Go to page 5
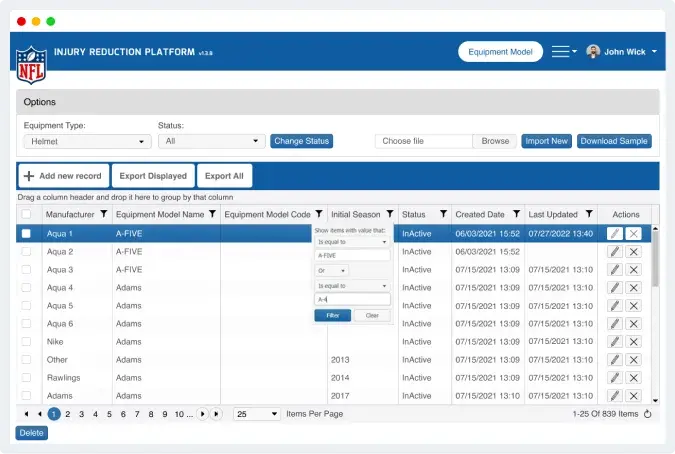675x454 pixels. [x=109, y=414]
